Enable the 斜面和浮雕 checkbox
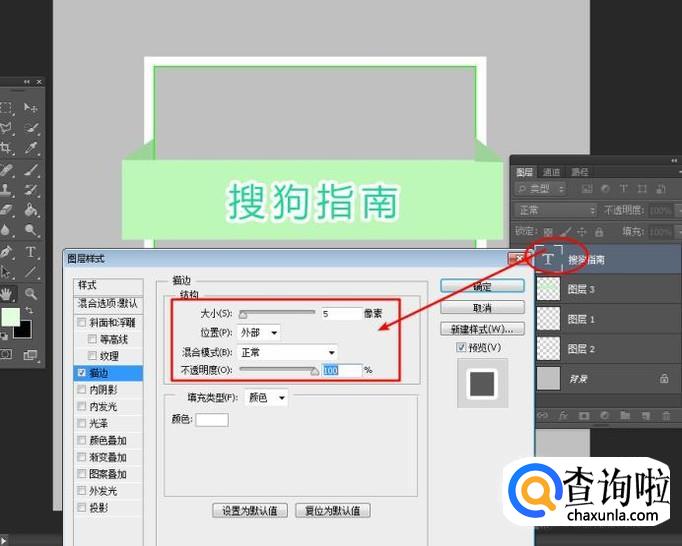The height and width of the screenshot is (546, 682). 81,322
